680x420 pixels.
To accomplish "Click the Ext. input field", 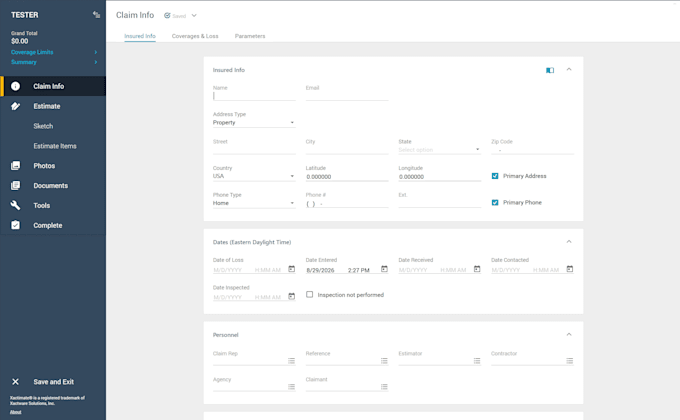I will [x=439, y=203].
